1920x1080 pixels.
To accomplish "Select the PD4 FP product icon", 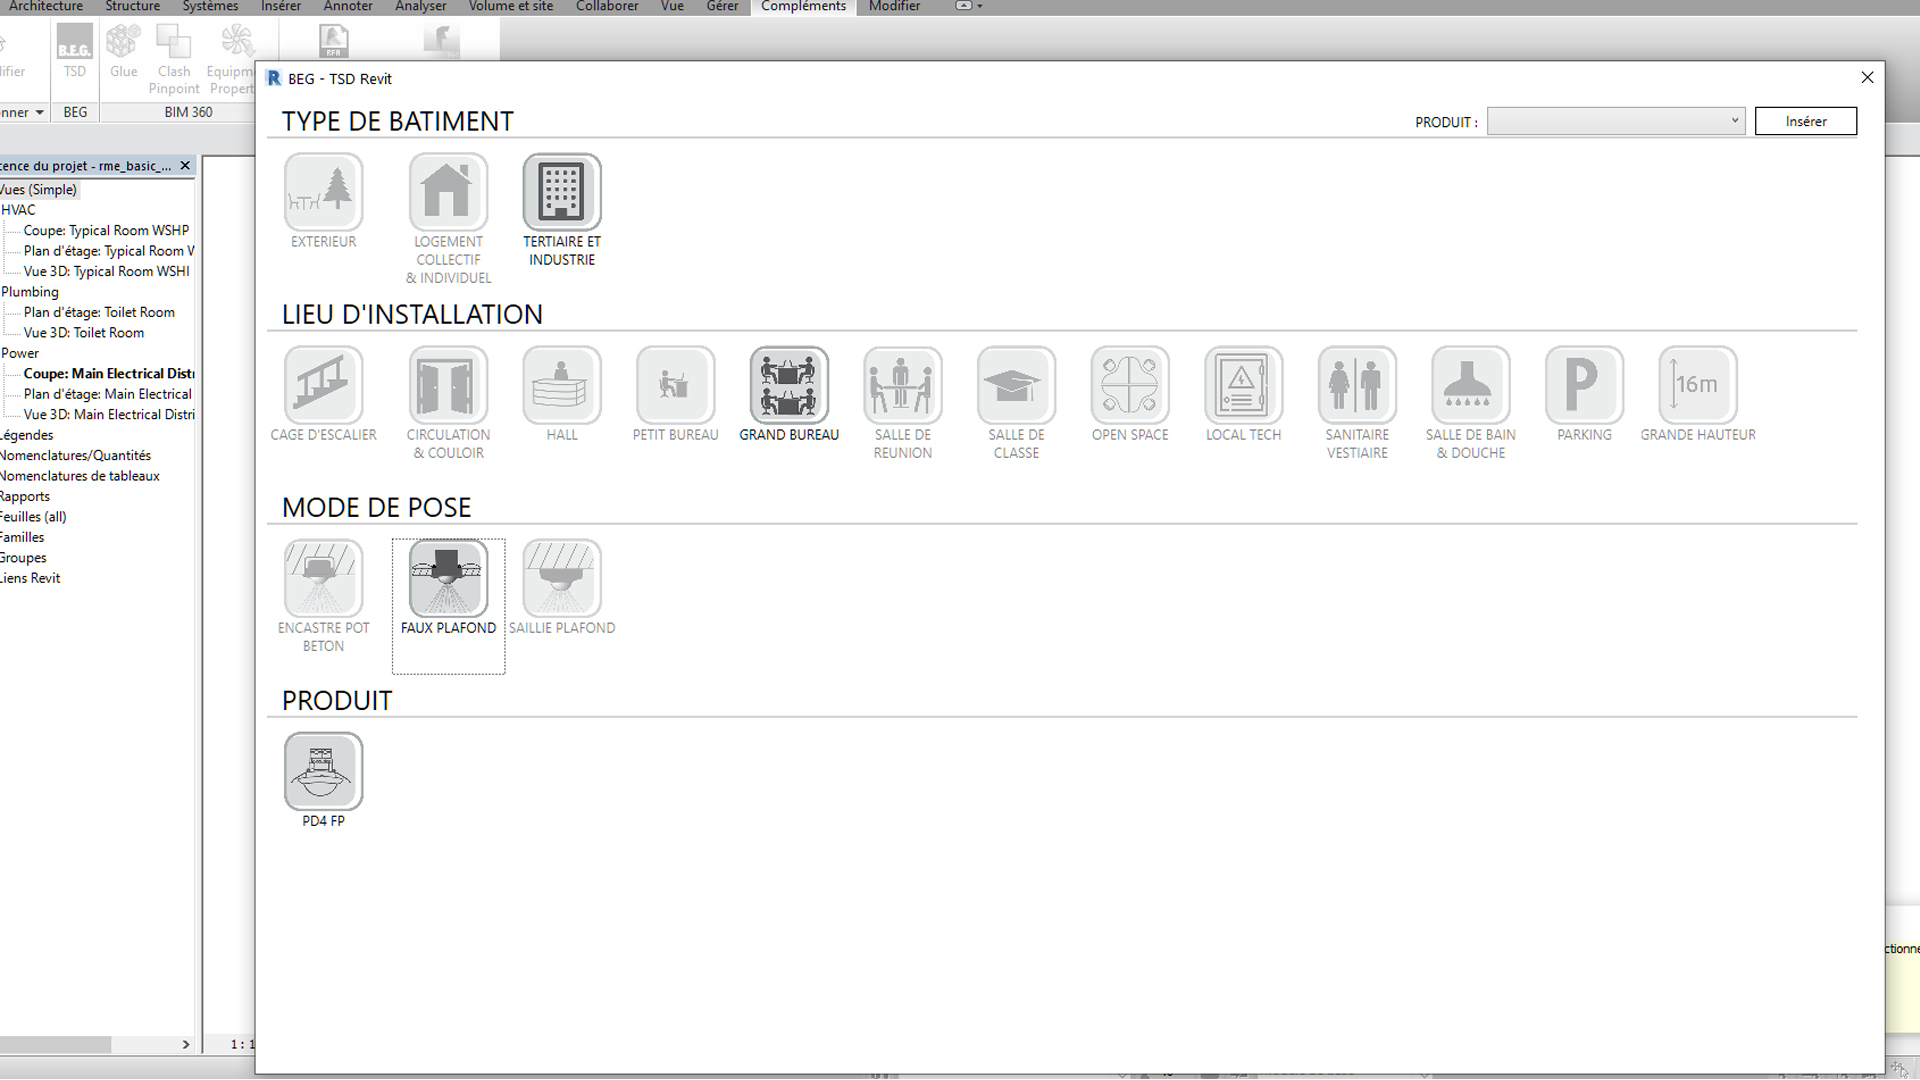I will pos(323,771).
